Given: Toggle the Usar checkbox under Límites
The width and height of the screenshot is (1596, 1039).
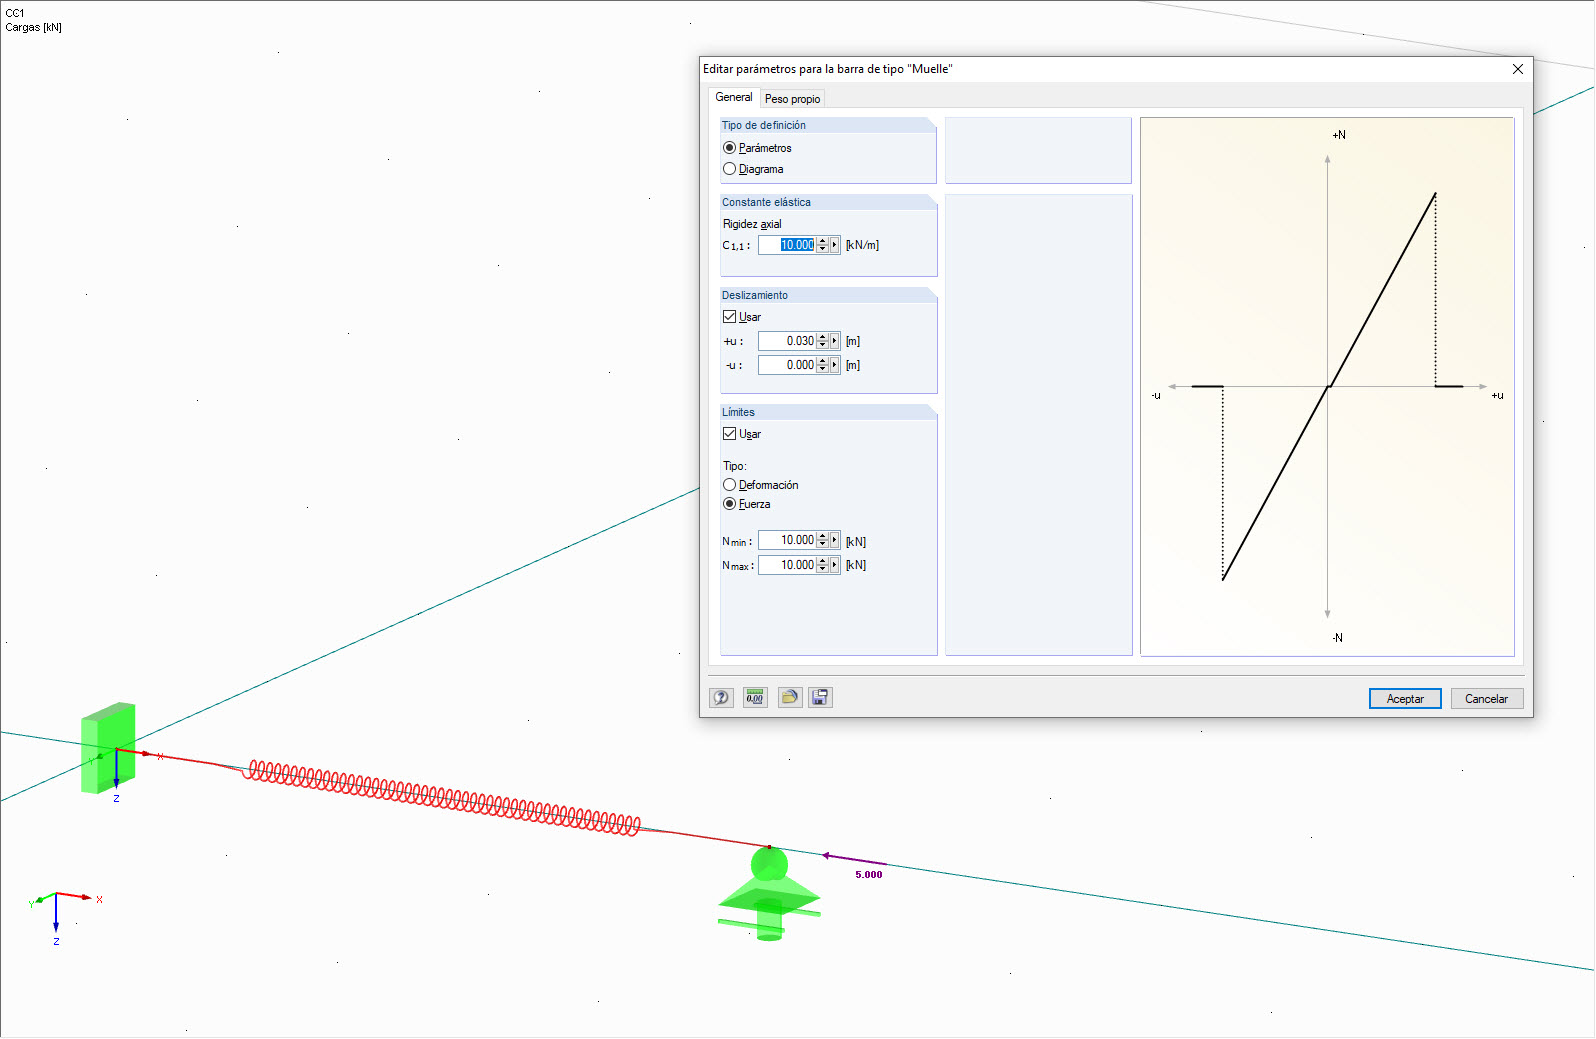Looking at the screenshot, I should 730,434.
